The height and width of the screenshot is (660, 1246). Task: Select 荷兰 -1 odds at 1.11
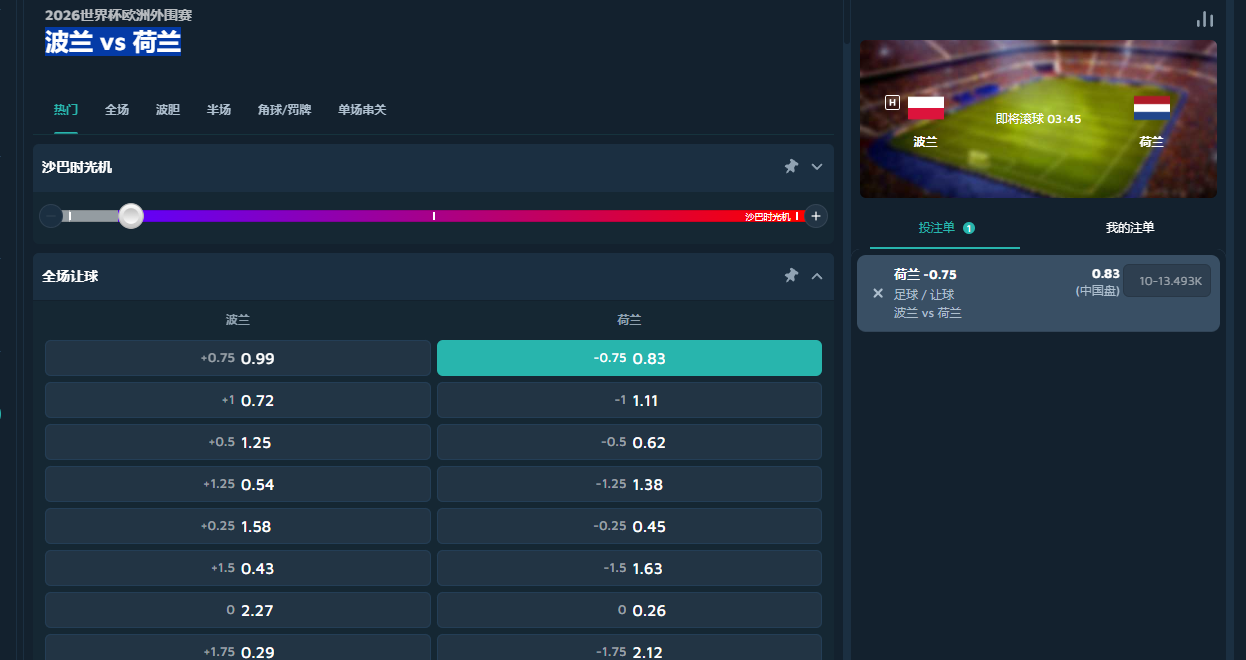(629, 400)
